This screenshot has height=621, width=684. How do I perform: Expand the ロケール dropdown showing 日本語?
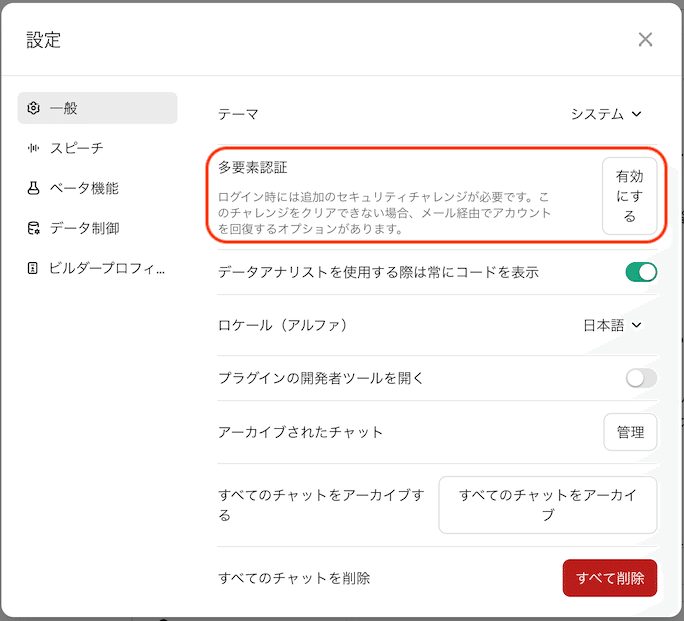(x=611, y=325)
